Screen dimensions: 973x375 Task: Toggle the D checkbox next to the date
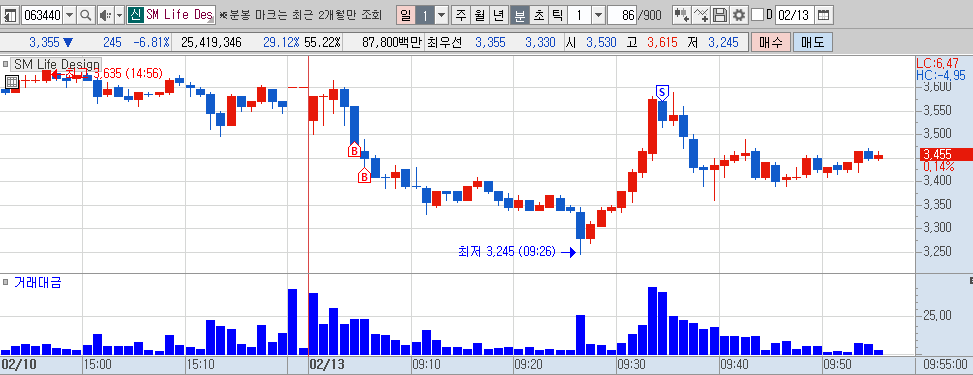point(757,14)
